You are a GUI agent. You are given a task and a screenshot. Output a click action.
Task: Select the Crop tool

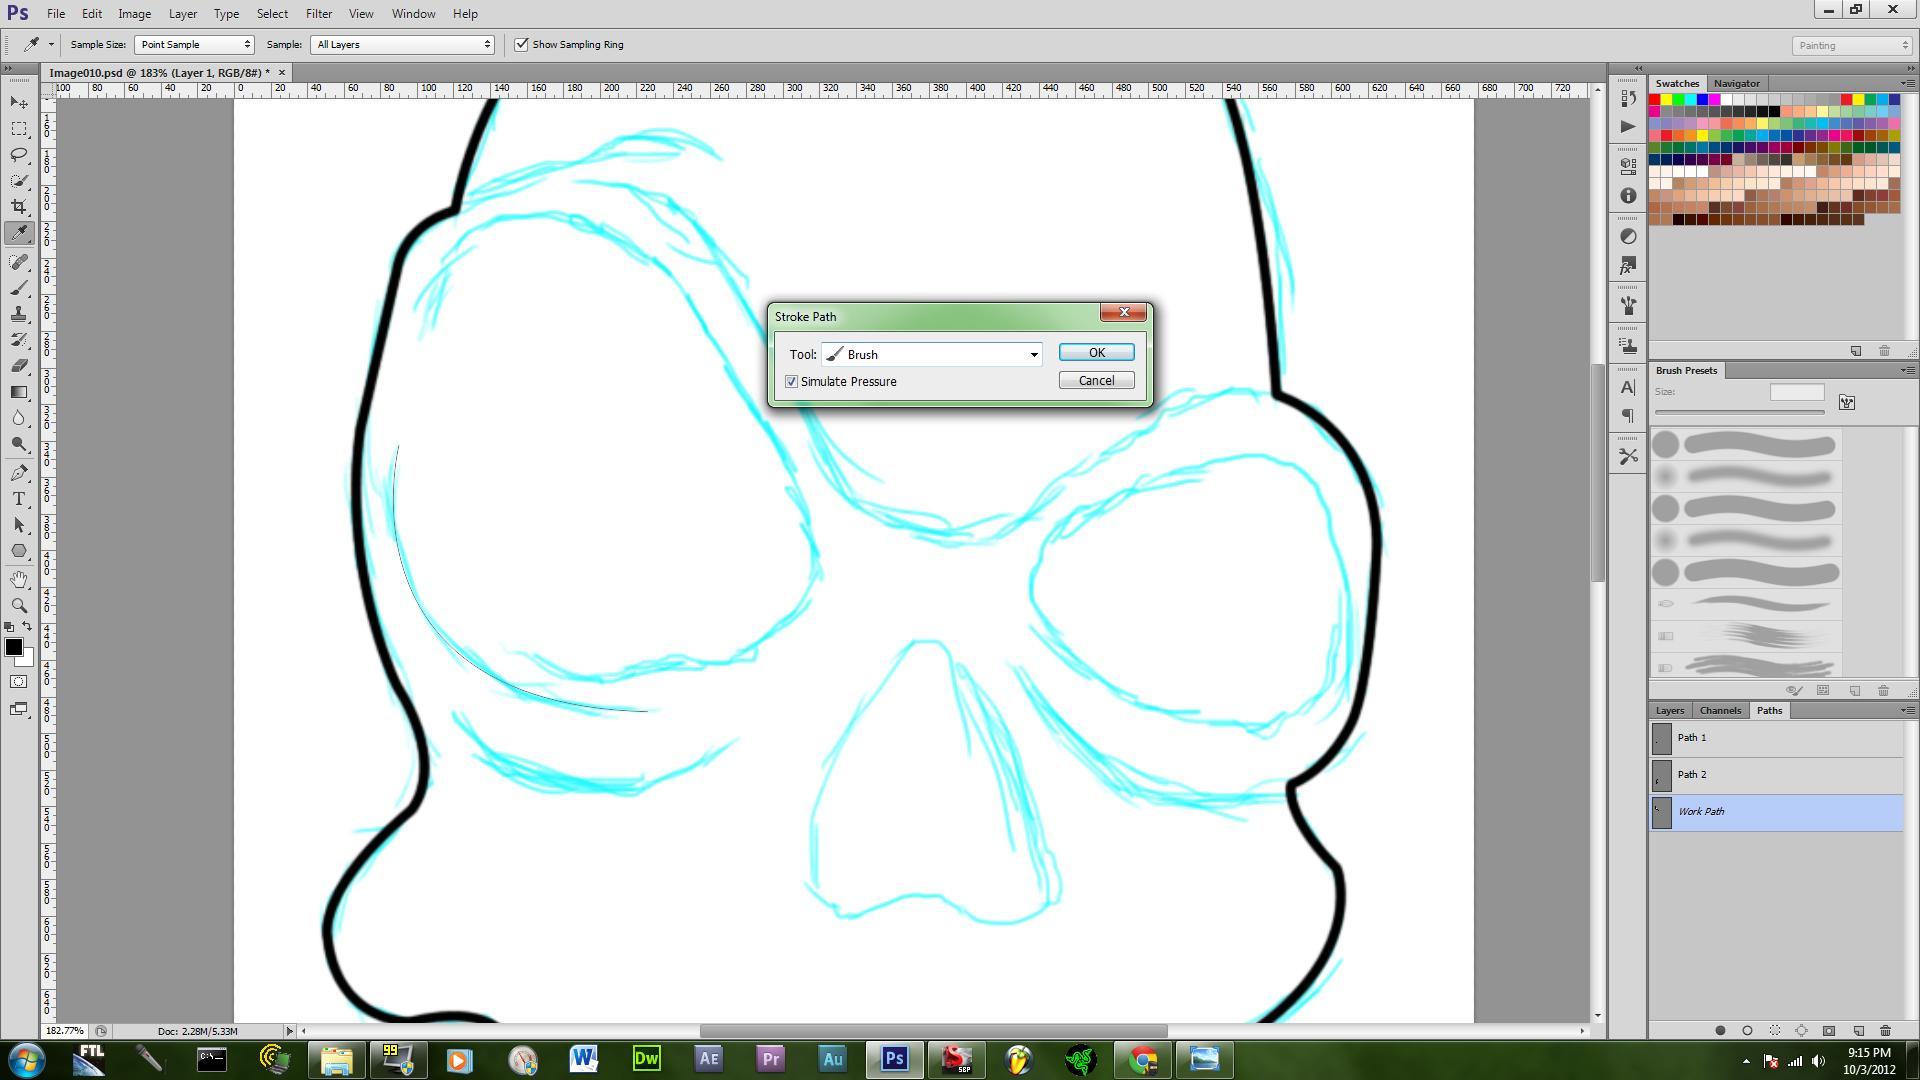click(x=19, y=207)
